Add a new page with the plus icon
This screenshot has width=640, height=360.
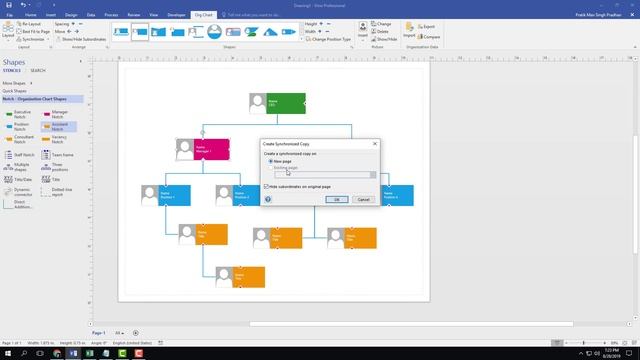click(x=136, y=333)
